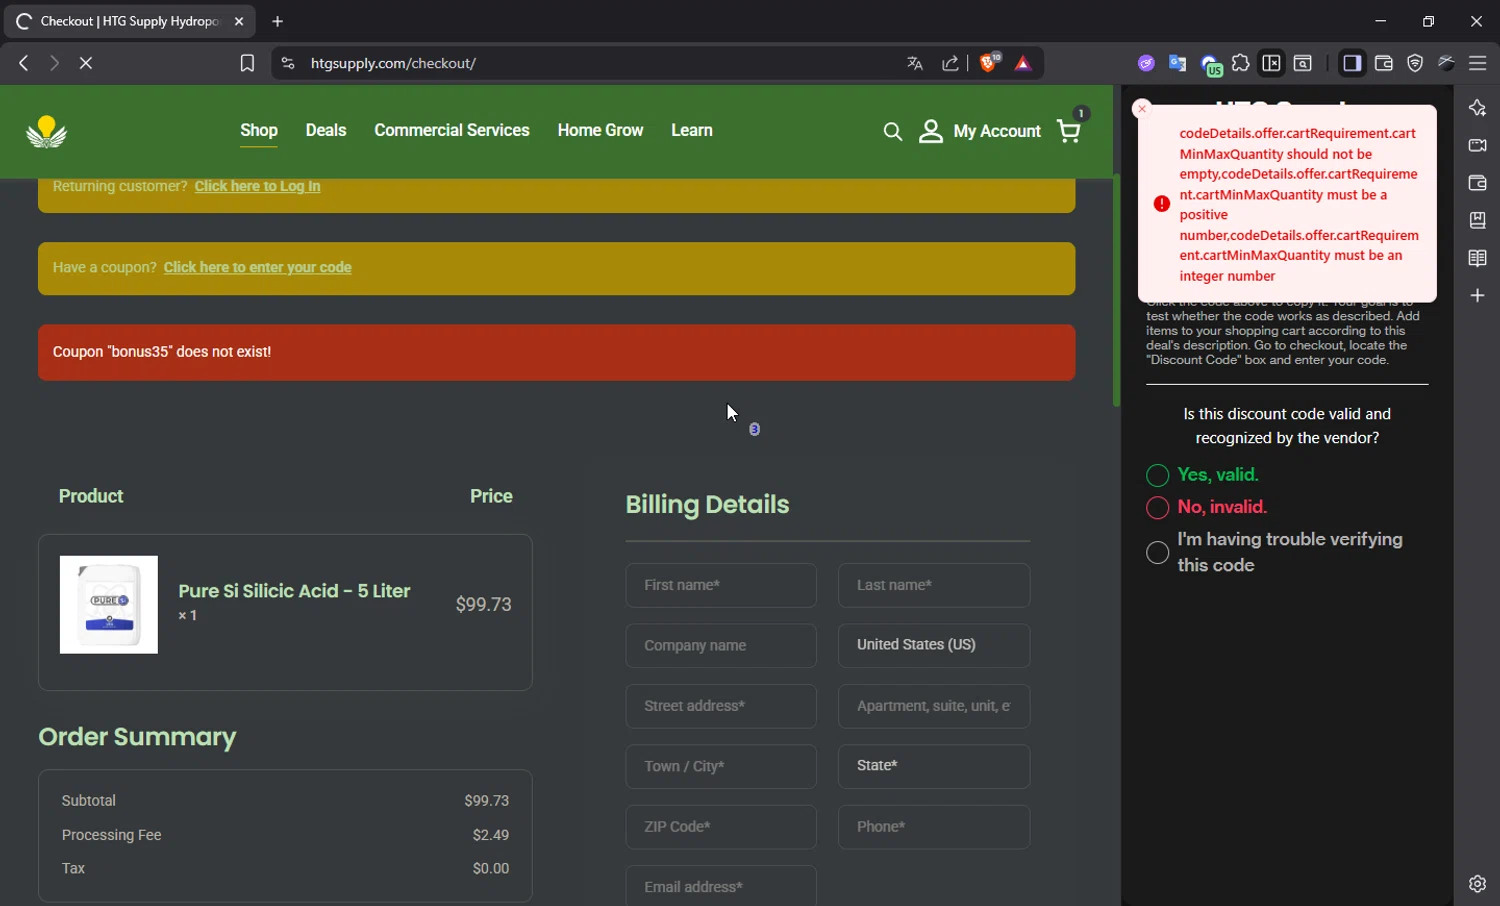Open Brave Wallet in the toolbar
The height and width of the screenshot is (906, 1500).
(1384, 63)
